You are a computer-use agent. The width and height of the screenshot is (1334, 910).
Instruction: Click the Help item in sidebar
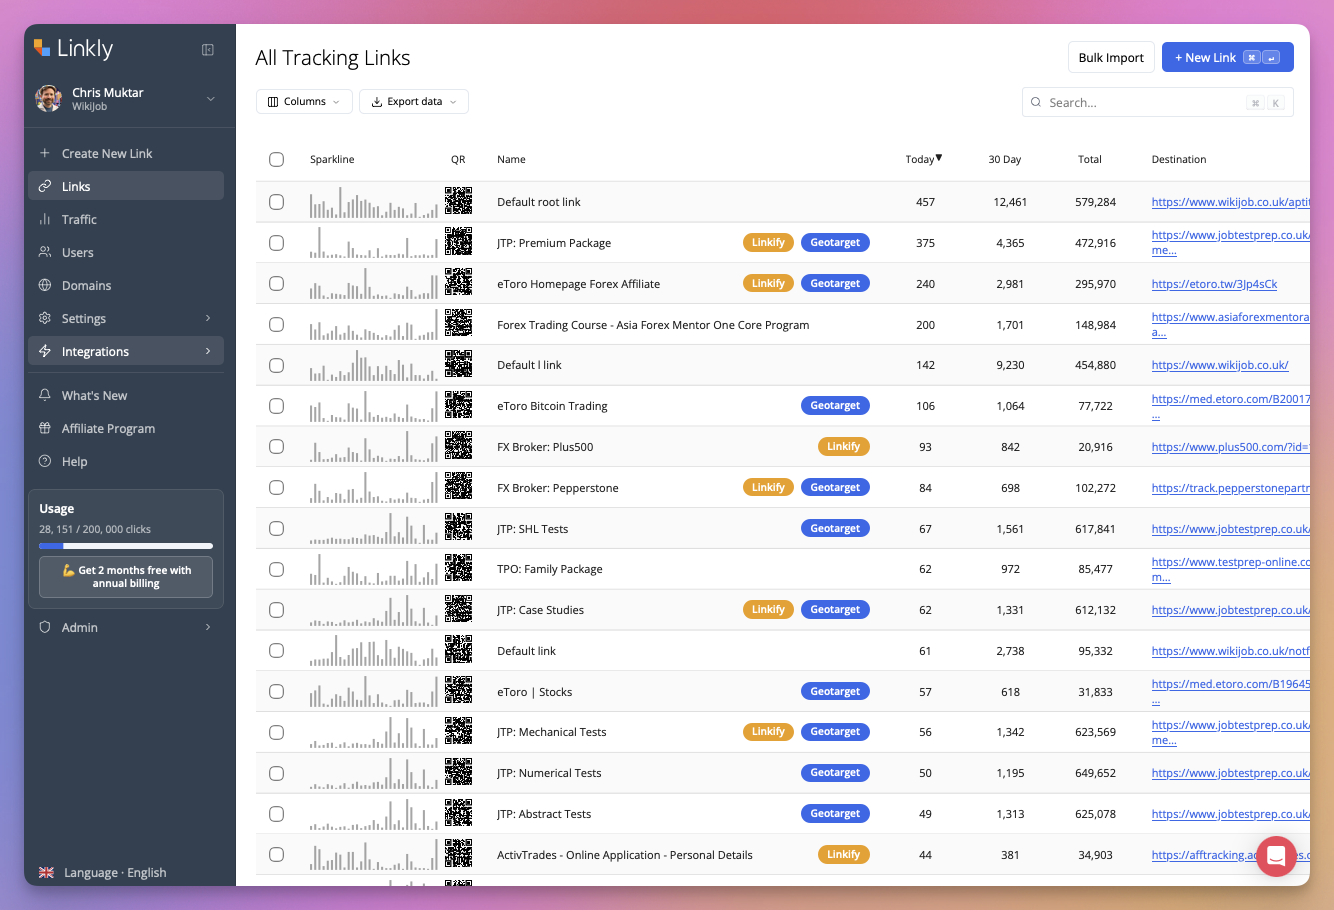tap(126, 461)
